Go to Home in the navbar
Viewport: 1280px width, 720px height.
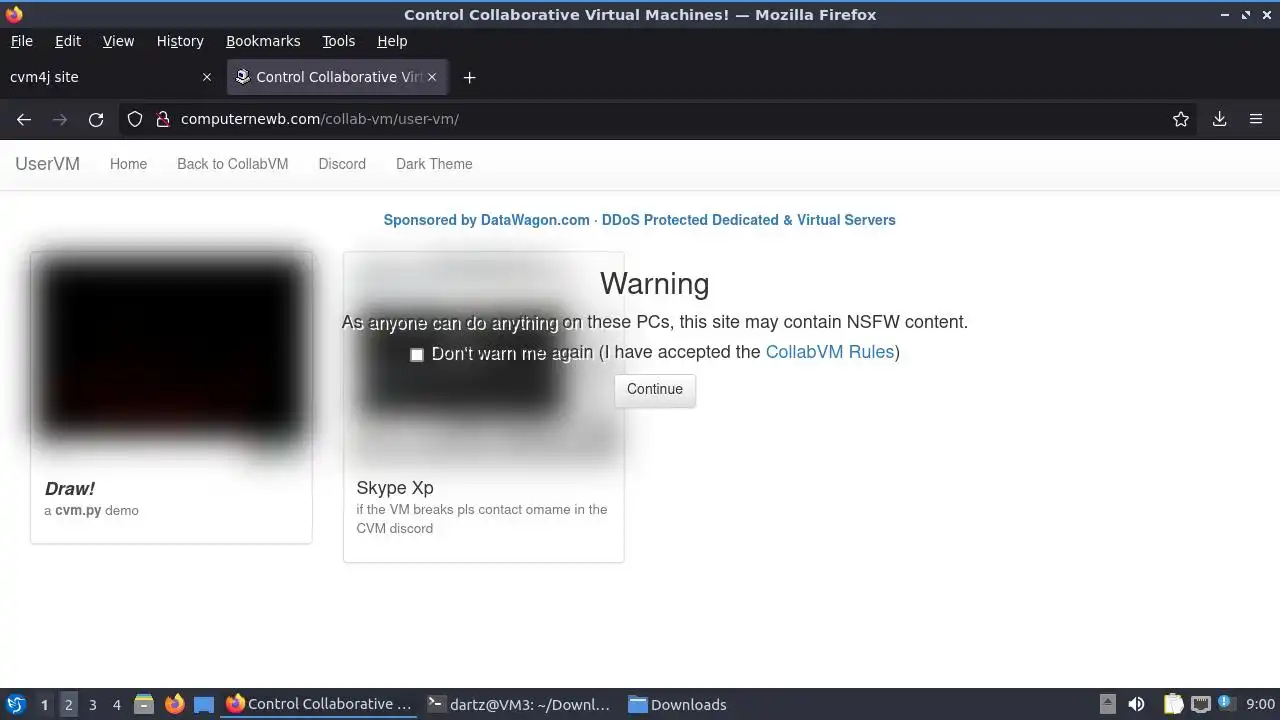[x=128, y=164]
